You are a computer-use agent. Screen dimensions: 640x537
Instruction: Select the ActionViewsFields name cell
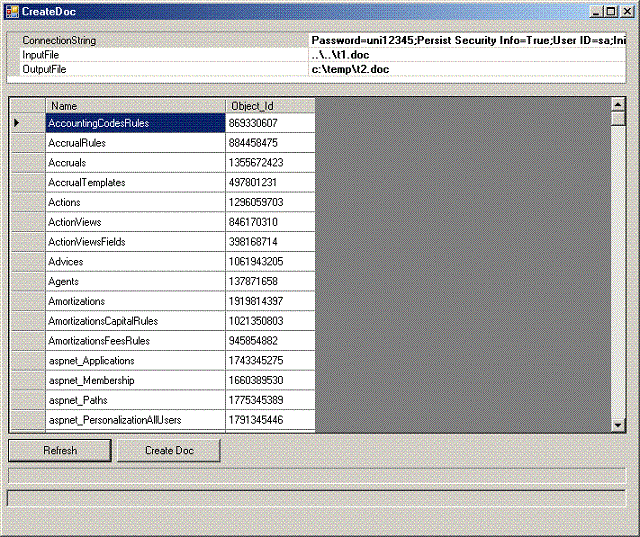point(136,242)
